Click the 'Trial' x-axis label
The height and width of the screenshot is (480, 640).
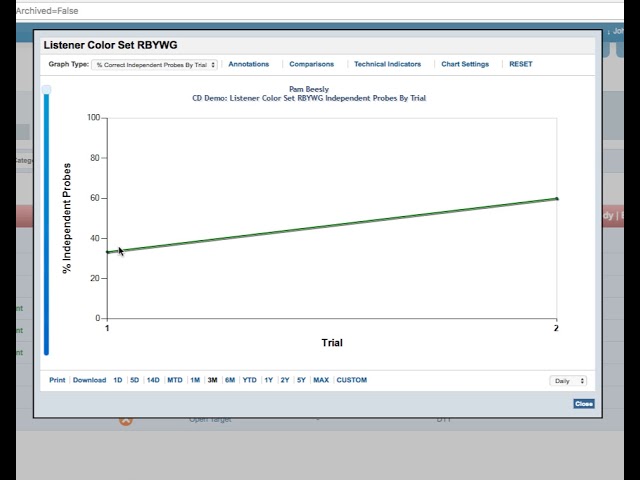[x=332, y=343]
